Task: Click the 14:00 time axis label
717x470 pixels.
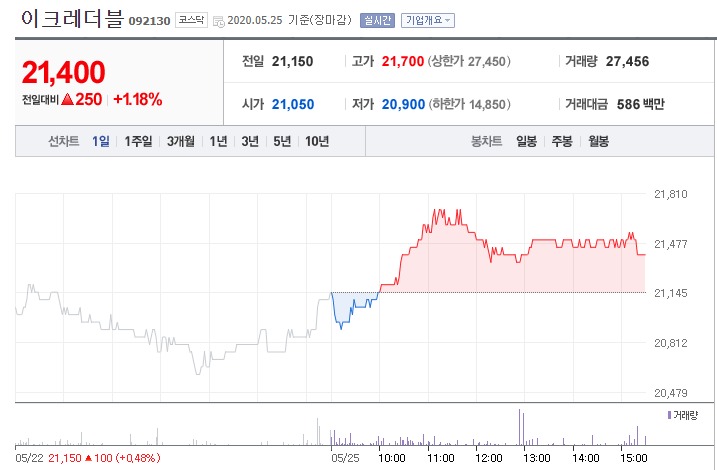Action: click(586, 458)
